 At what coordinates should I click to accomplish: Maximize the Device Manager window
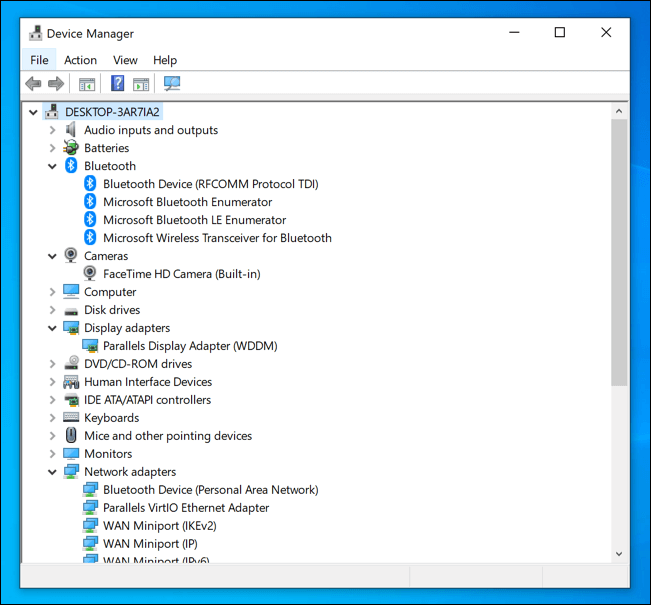pos(560,32)
